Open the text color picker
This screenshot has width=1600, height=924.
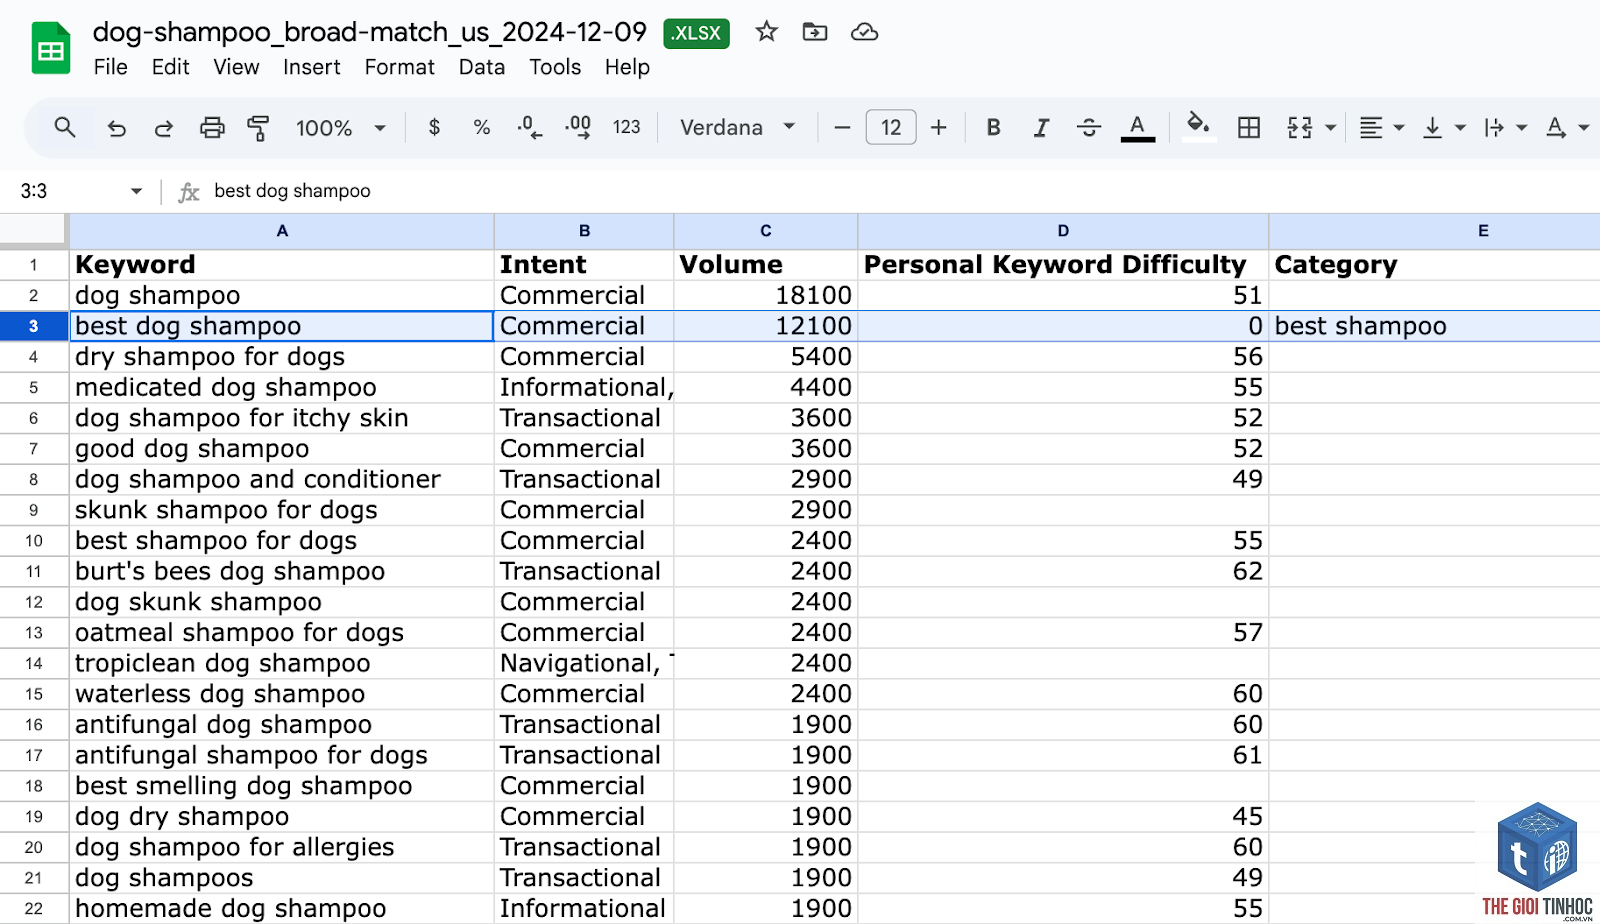click(x=1137, y=127)
